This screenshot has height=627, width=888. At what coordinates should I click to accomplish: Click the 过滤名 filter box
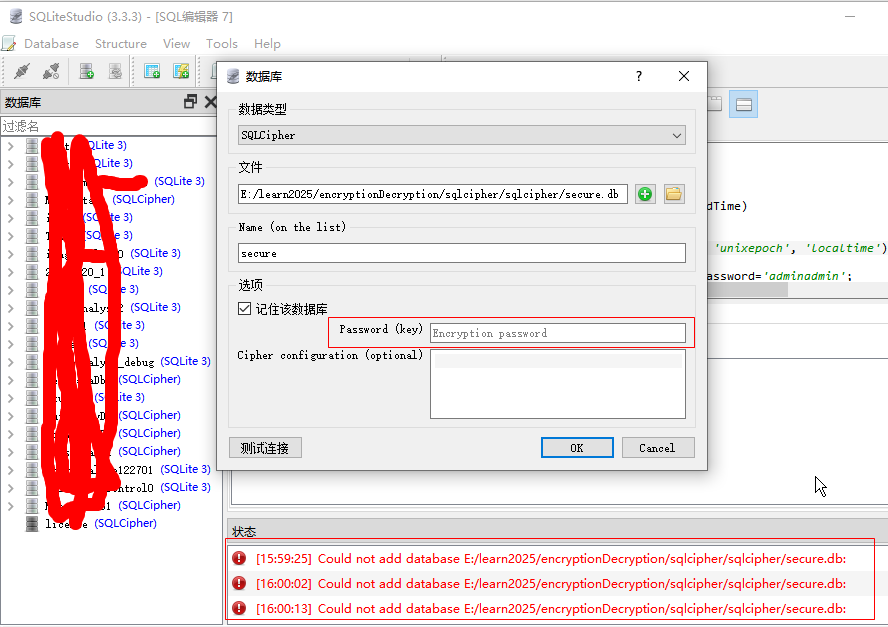coord(109,126)
